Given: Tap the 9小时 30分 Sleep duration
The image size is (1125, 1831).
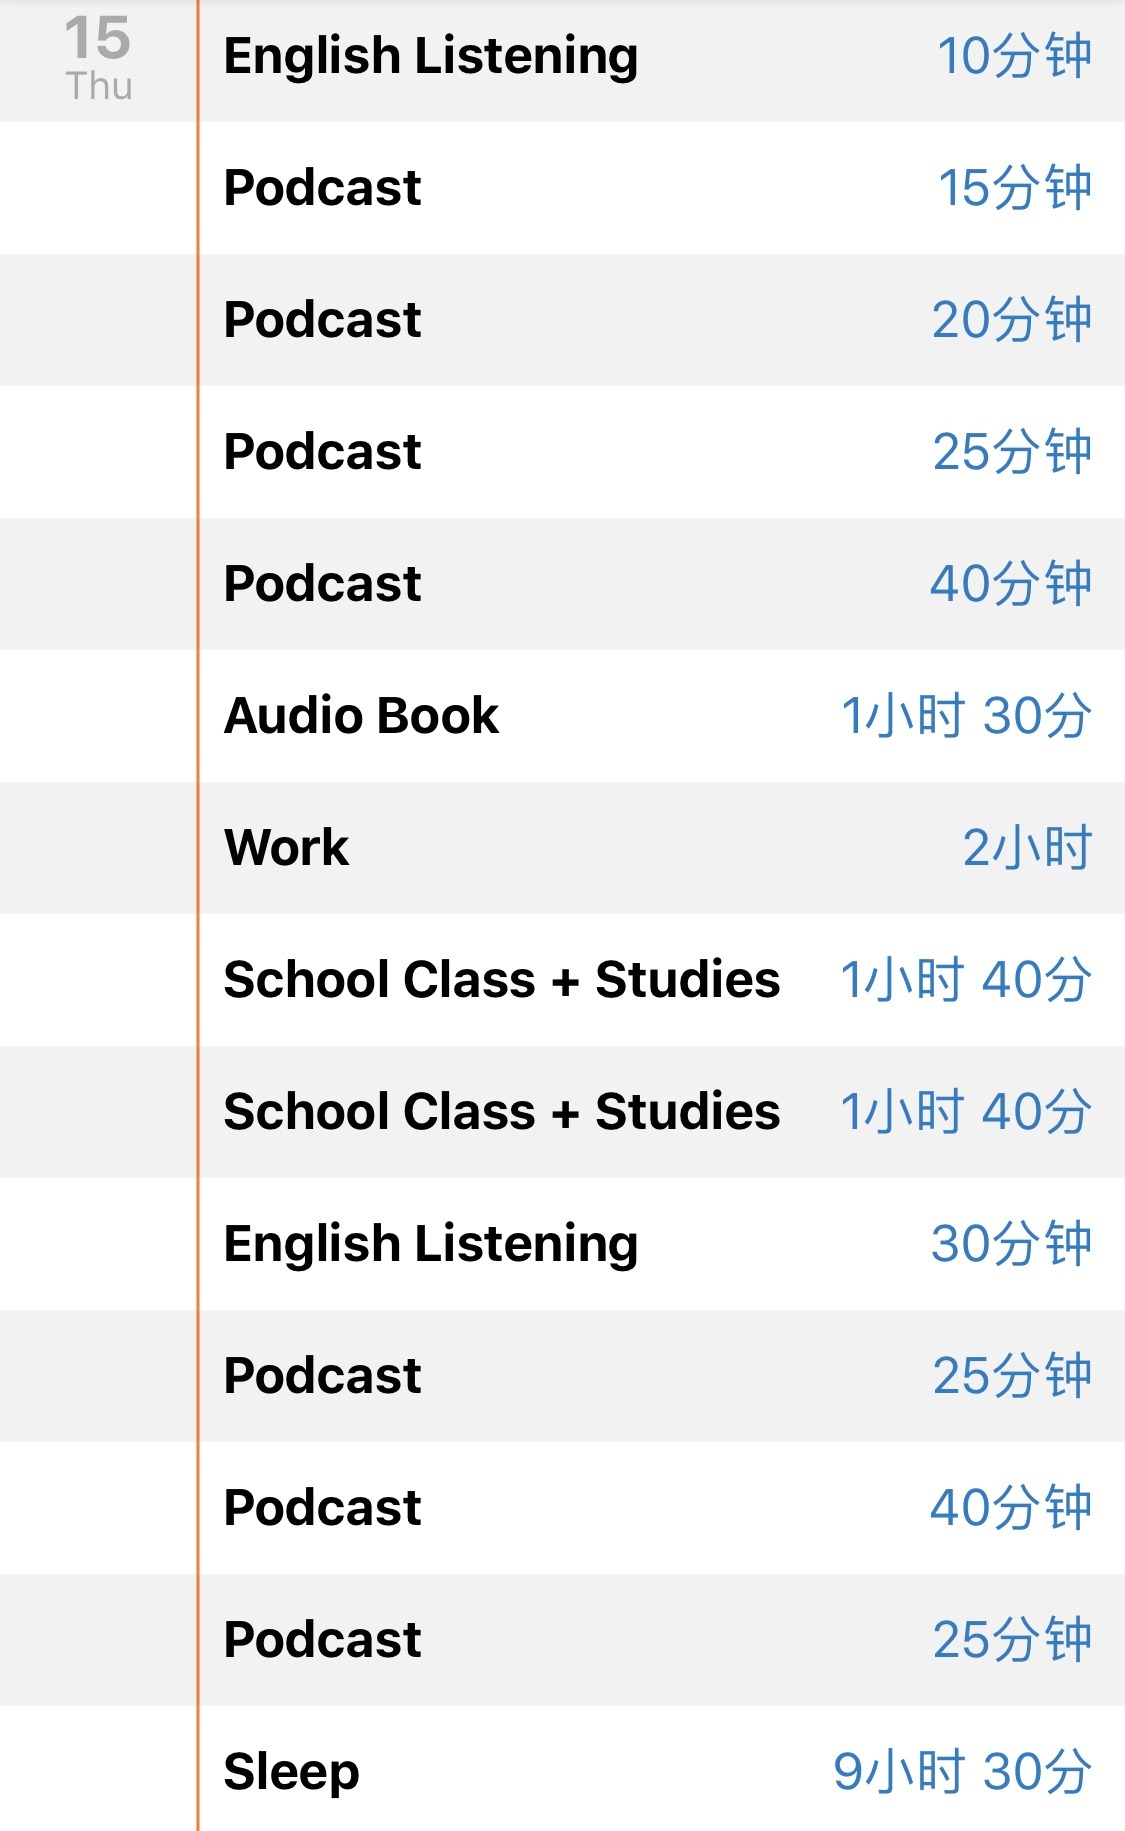Looking at the screenshot, I should [962, 1771].
